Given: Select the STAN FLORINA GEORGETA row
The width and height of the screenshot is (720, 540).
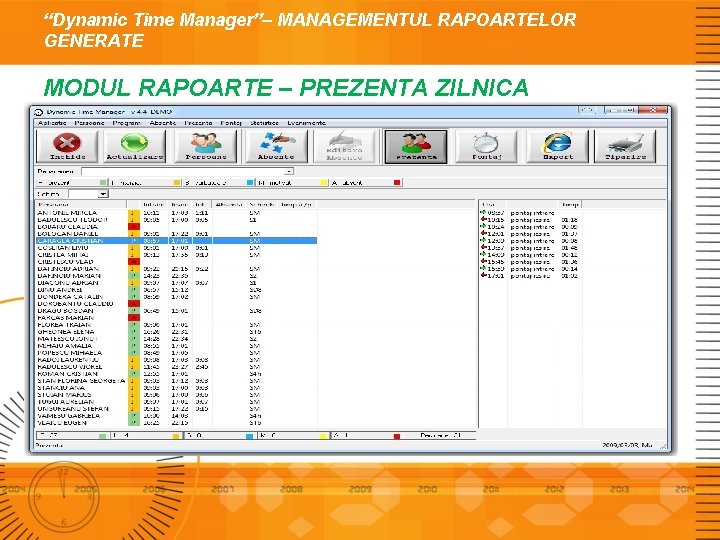Looking at the screenshot, I should [x=176, y=381].
